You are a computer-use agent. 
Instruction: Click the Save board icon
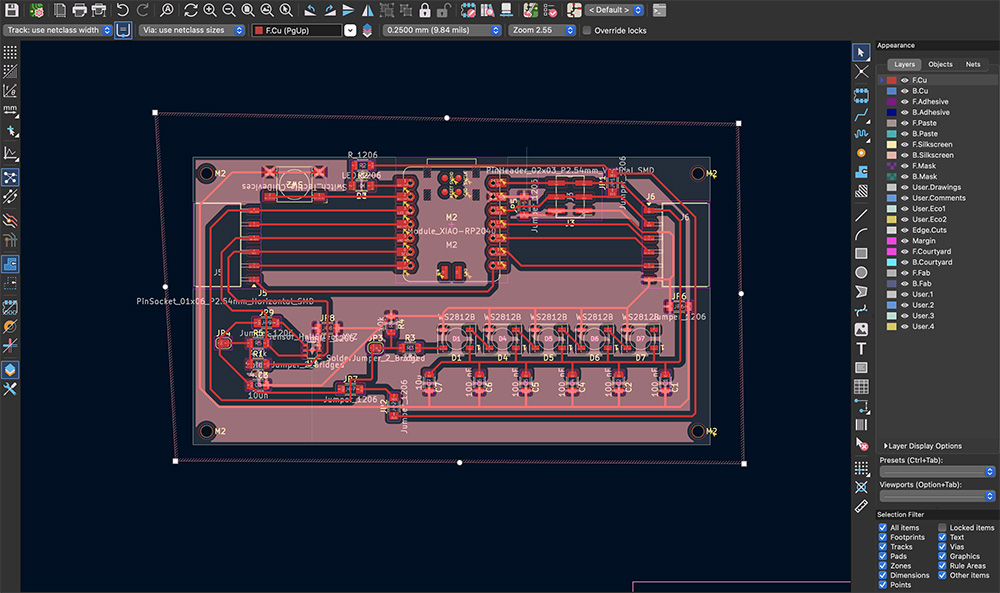click(x=11, y=10)
